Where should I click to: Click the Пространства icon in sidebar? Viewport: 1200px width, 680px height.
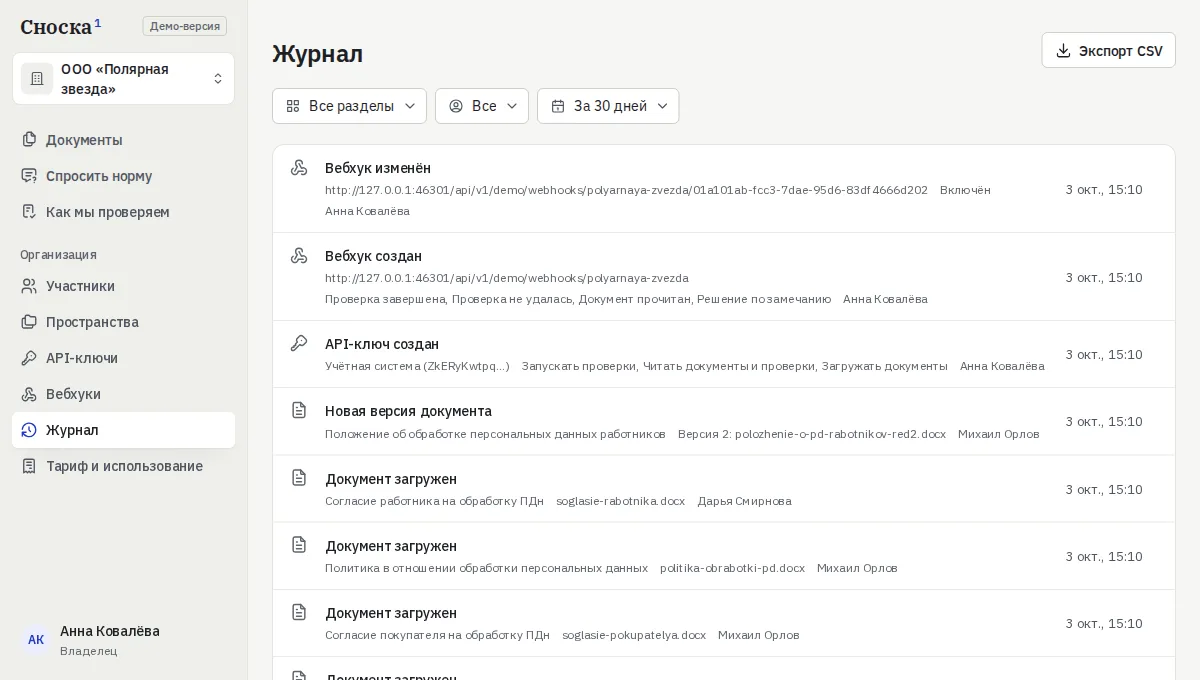click(x=29, y=322)
